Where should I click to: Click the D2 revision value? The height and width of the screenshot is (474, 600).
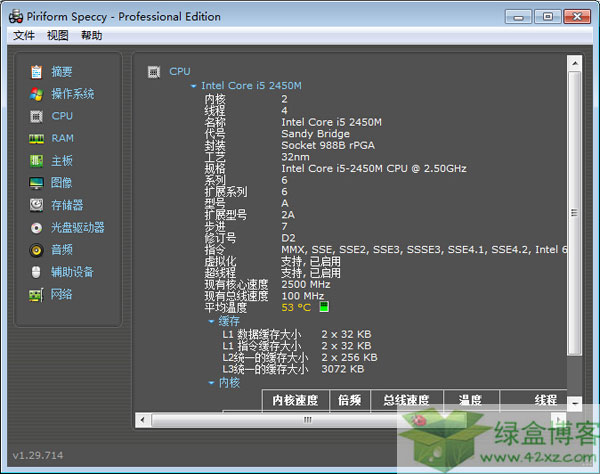click(x=288, y=238)
